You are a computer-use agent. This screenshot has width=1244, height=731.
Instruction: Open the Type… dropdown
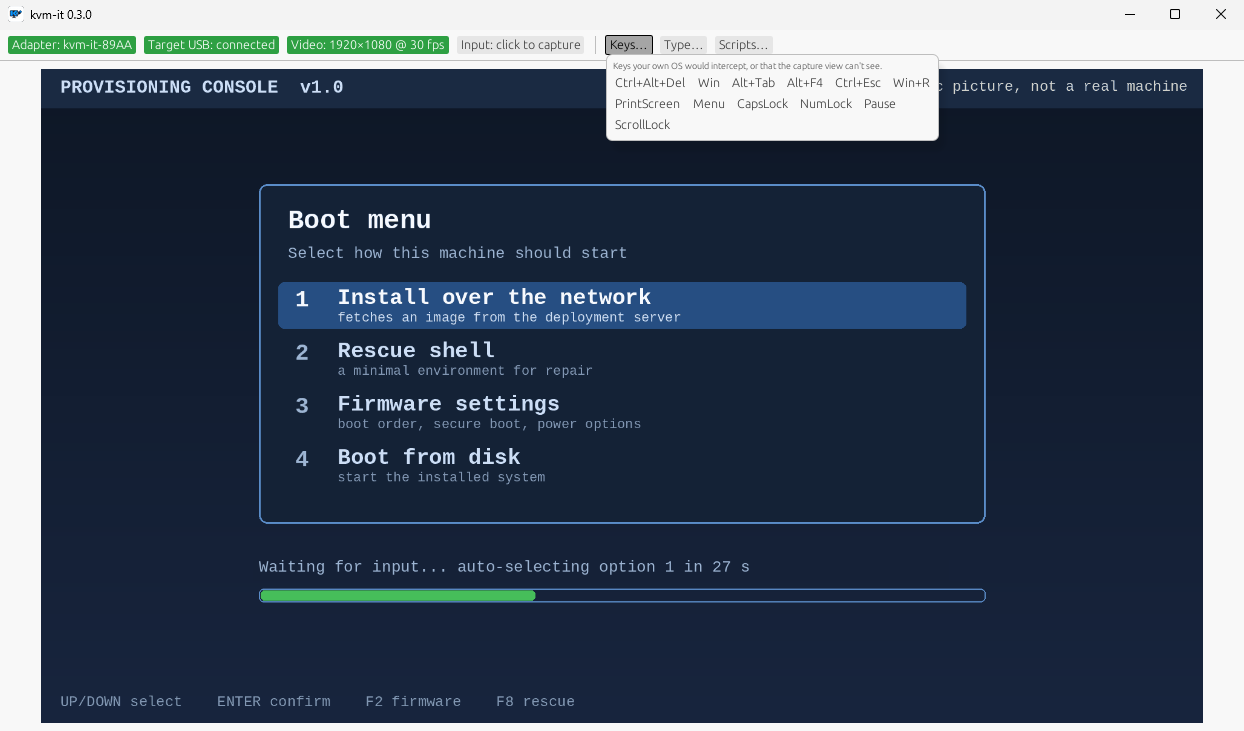coord(684,45)
